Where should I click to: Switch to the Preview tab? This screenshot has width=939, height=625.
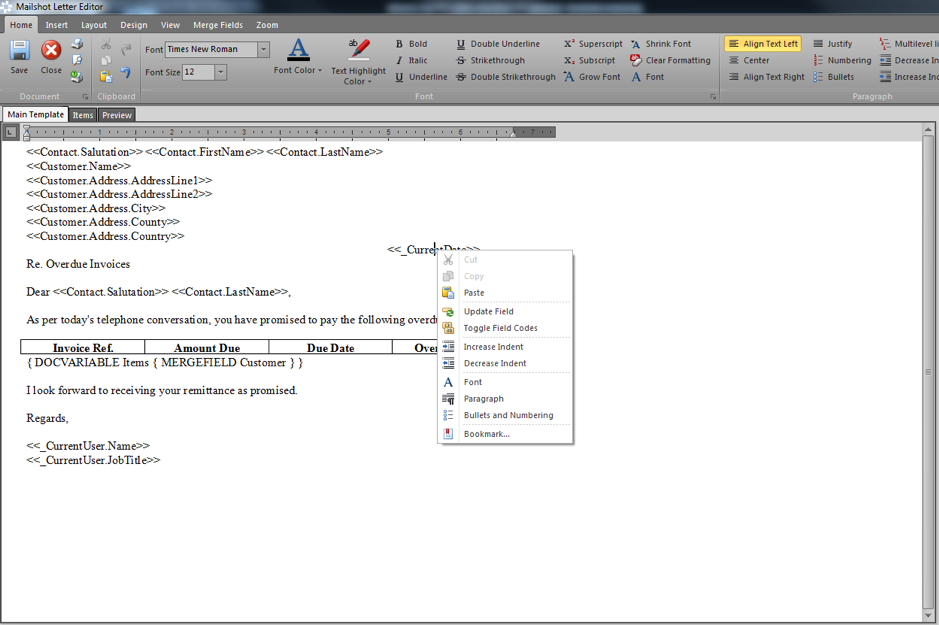click(116, 114)
